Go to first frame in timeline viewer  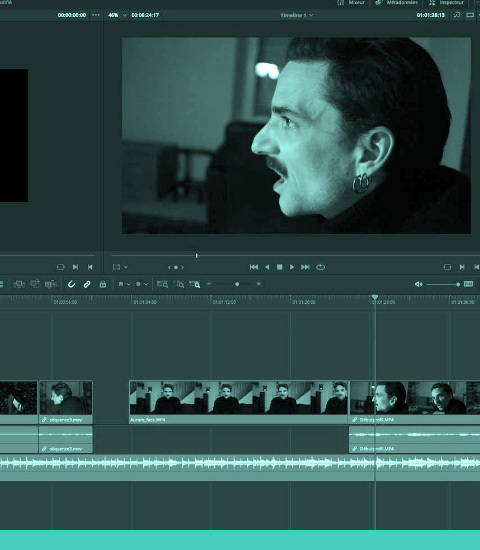[x=254, y=267]
